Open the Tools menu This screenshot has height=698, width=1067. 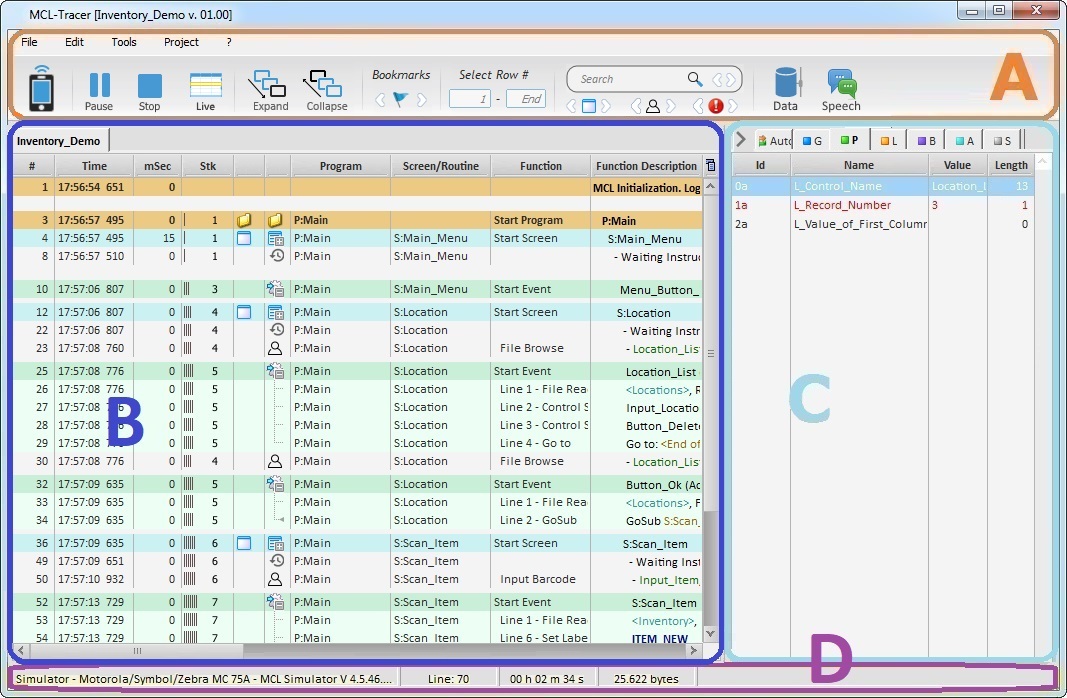(x=124, y=42)
